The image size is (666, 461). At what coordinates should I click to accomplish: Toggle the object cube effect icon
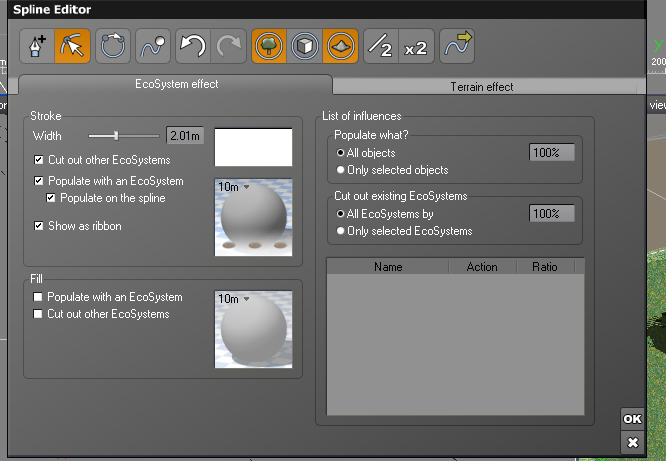click(x=304, y=46)
